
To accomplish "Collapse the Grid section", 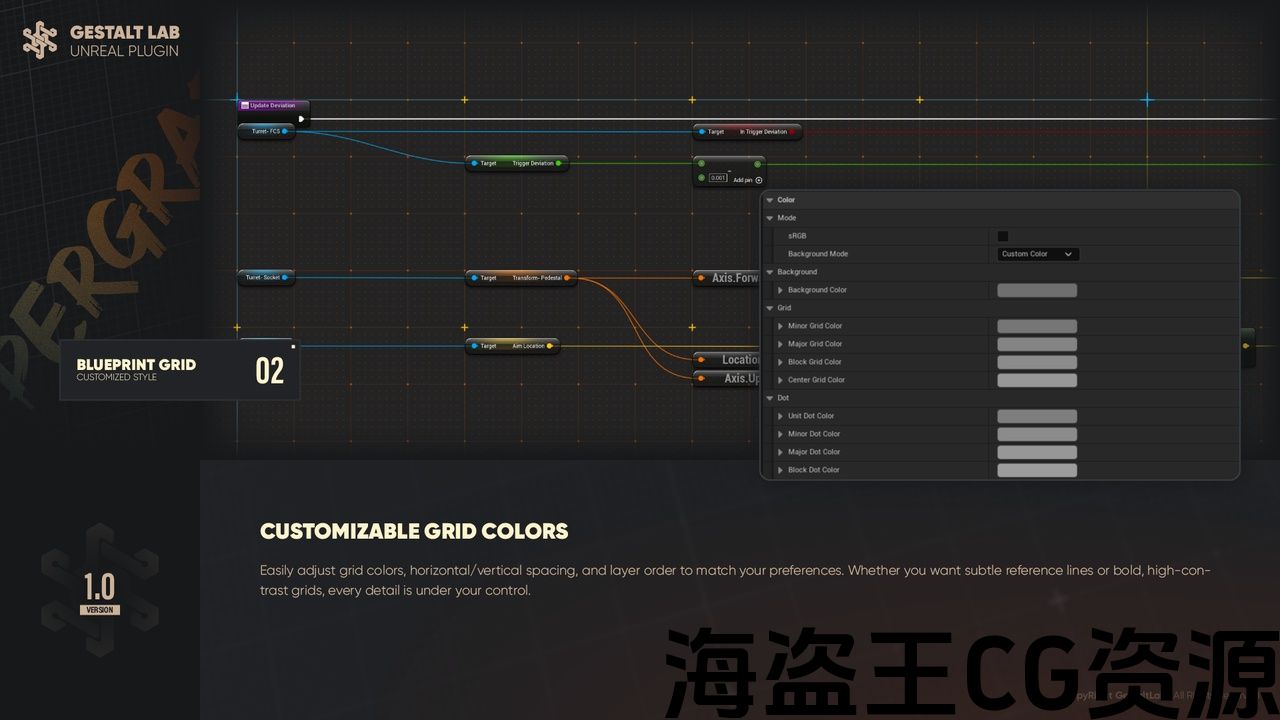I will click(770, 308).
